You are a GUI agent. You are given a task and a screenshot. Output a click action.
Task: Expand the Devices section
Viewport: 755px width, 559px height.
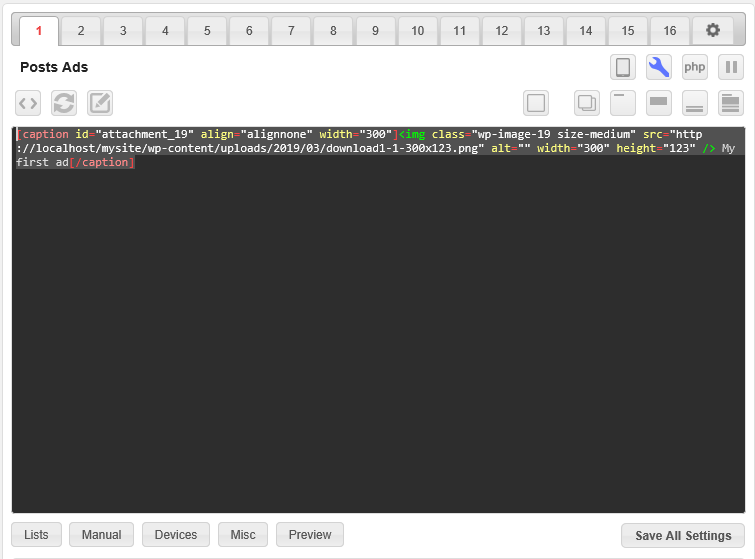click(176, 535)
